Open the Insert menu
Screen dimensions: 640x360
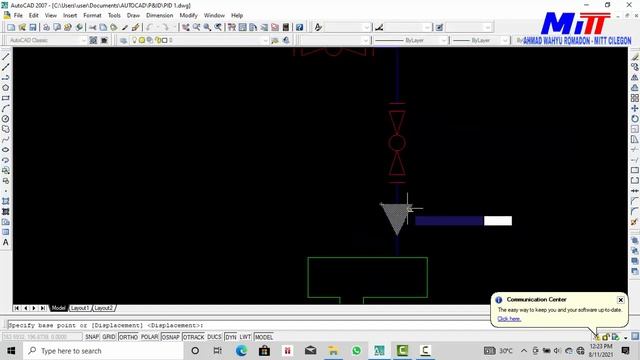[70, 16]
